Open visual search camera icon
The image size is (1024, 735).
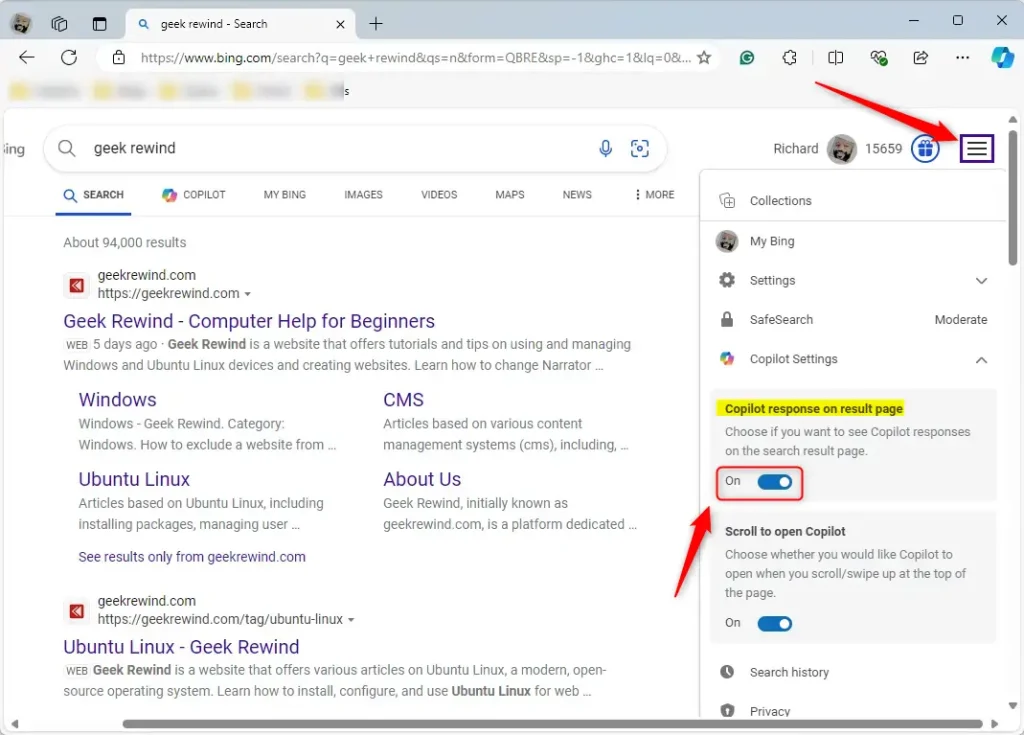pyautogui.click(x=640, y=148)
